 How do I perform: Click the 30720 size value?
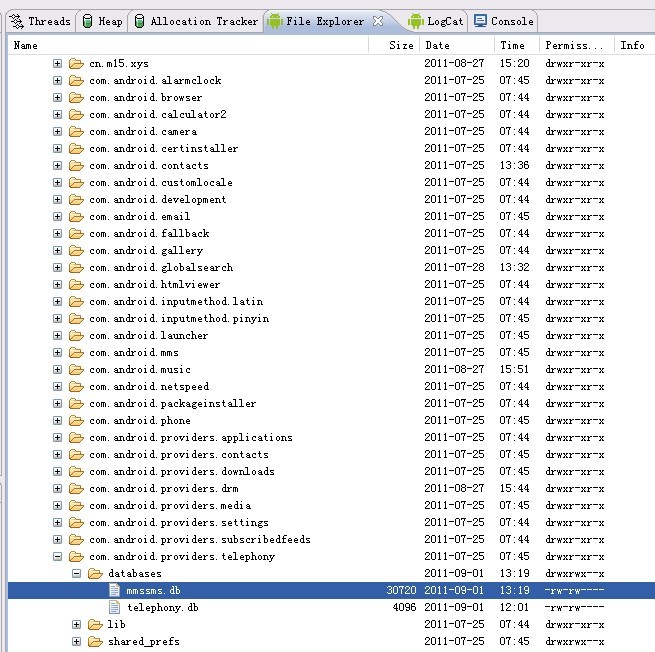[x=401, y=590]
